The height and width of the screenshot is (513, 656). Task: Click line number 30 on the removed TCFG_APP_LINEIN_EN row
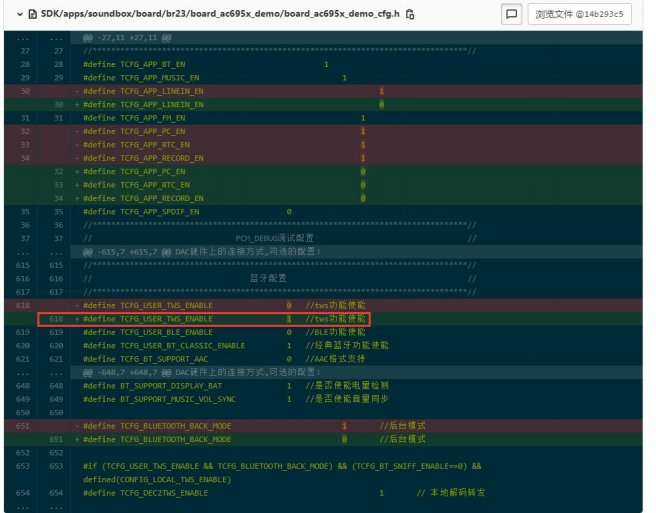tap(25, 91)
